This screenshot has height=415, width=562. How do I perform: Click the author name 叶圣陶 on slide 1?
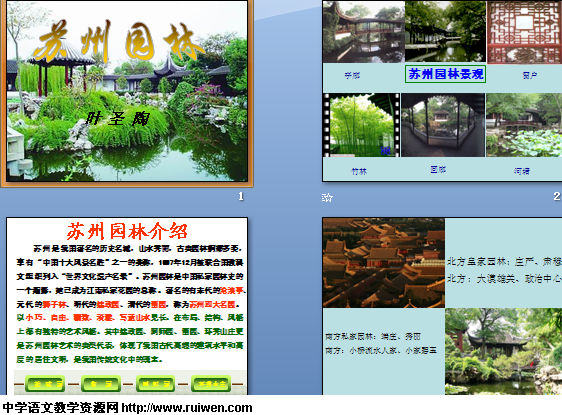(118, 119)
